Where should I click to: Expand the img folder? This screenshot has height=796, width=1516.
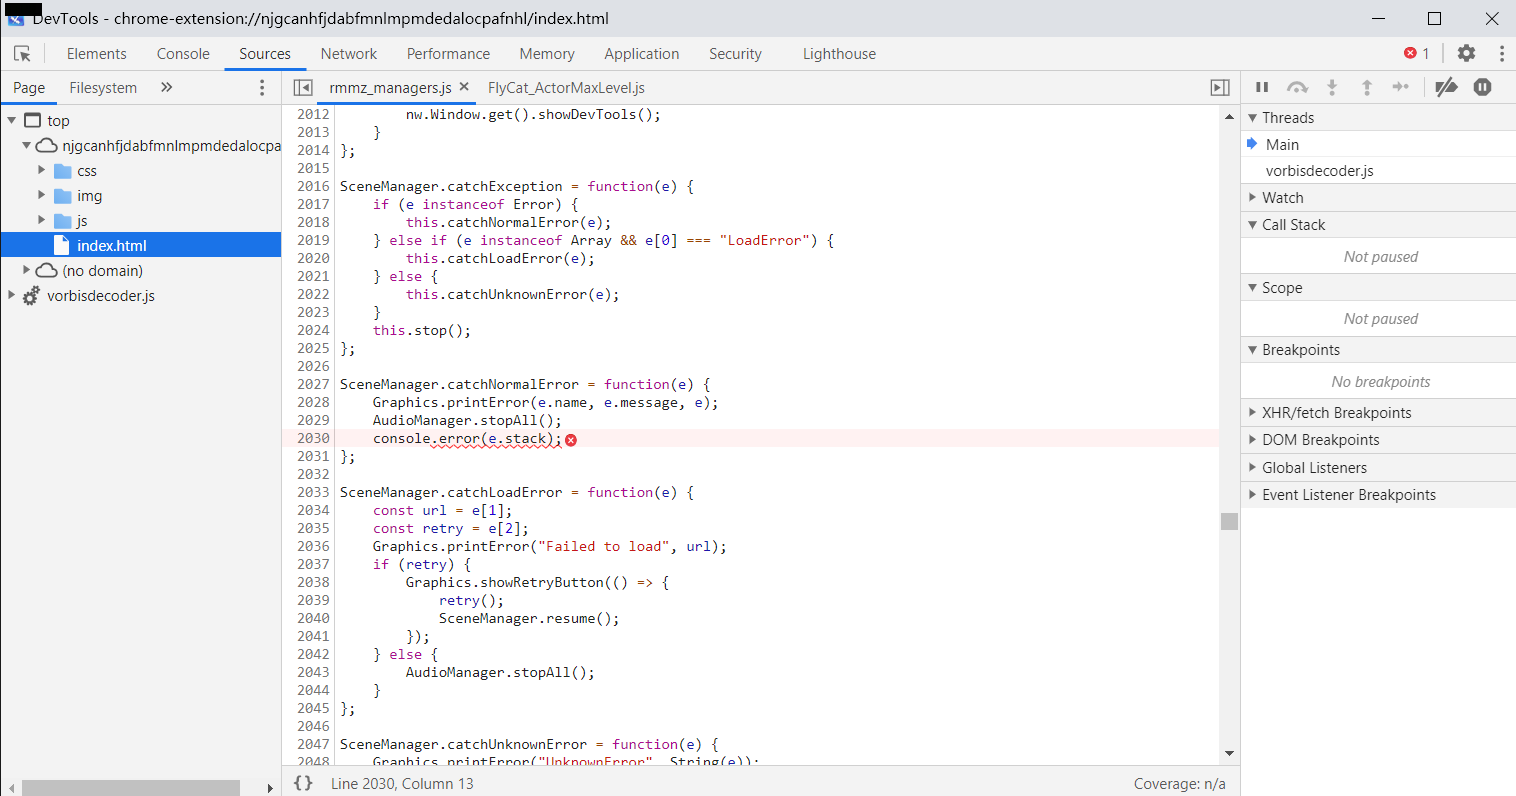pos(42,196)
